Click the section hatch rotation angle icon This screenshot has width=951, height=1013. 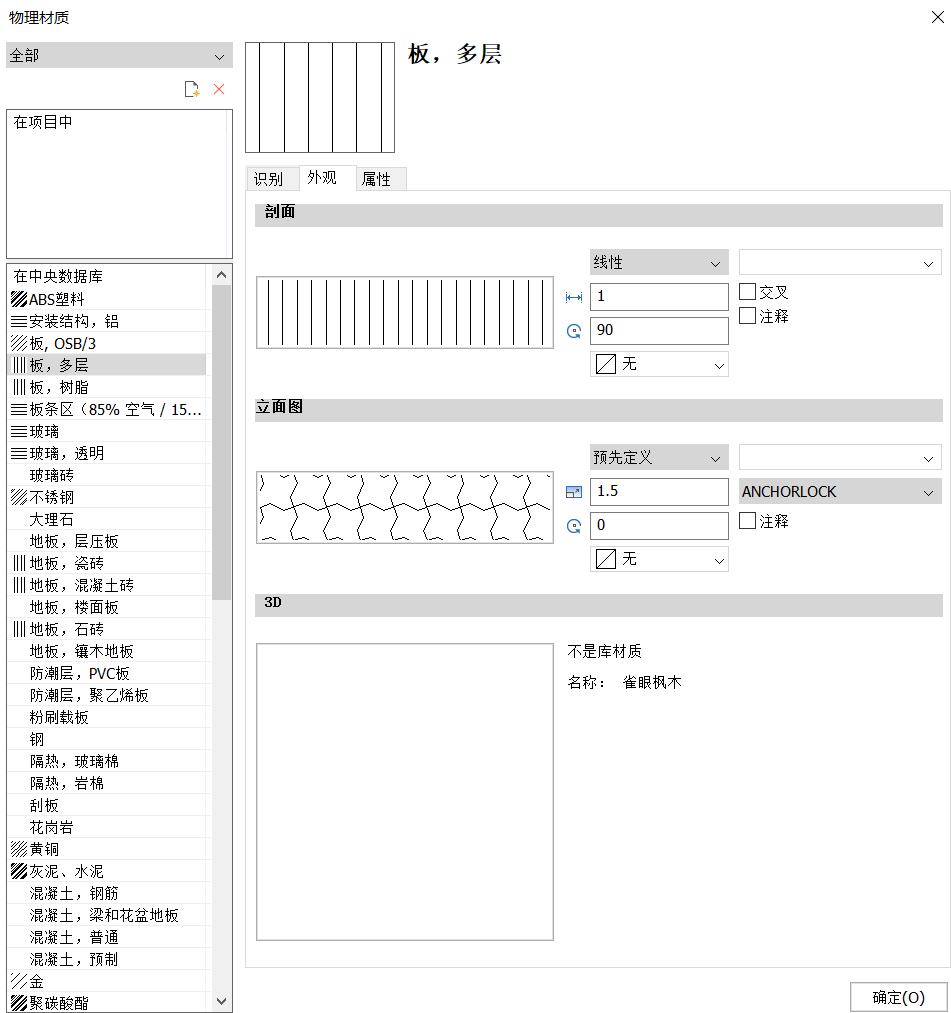pyautogui.click(x=574, y=331)
